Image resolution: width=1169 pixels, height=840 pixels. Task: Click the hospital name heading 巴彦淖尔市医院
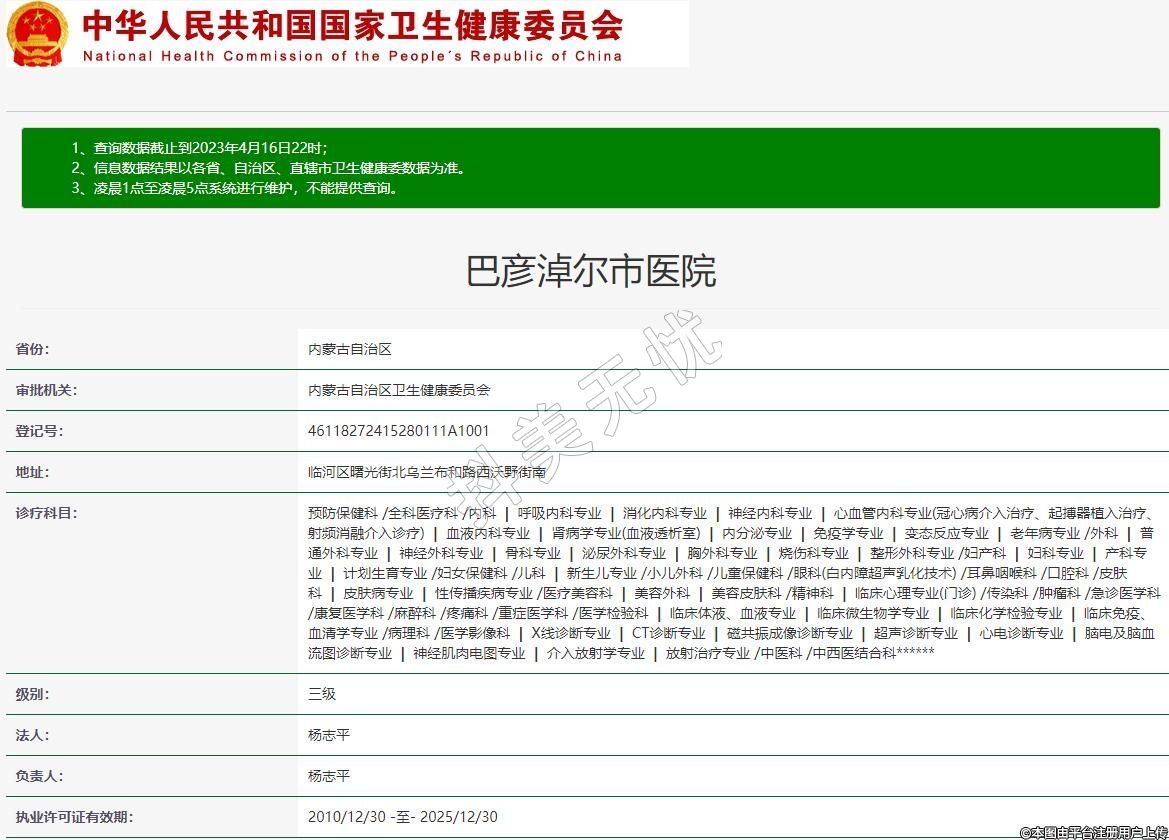click(591, 272)
